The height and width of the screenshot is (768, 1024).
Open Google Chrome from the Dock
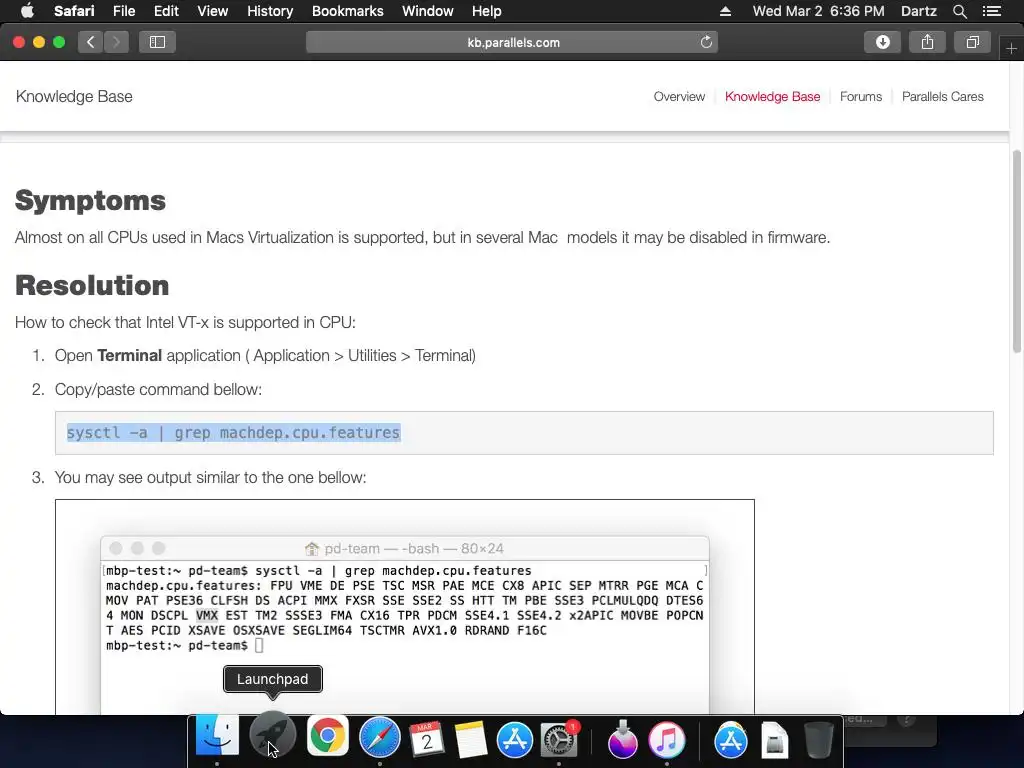(327, 737)
